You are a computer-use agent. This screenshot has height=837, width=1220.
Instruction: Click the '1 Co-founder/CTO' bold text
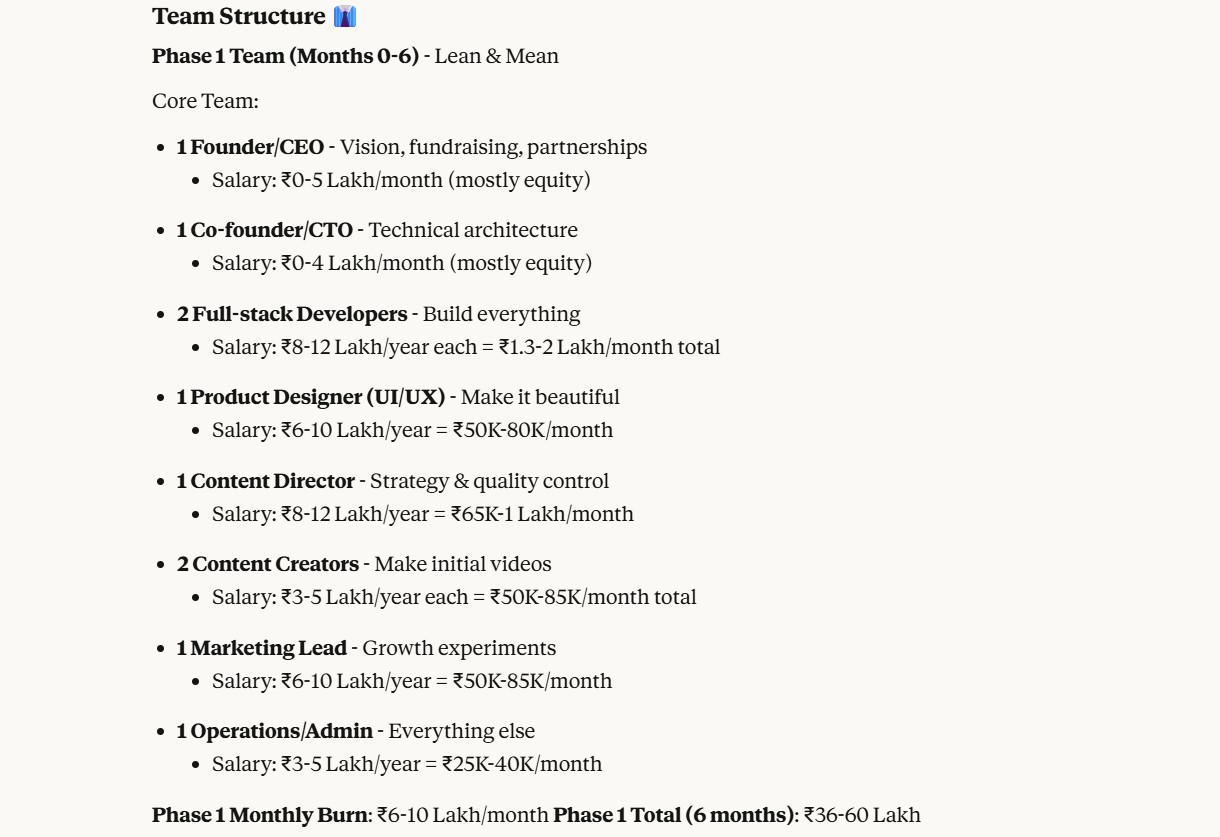click(x=265, y=230)
